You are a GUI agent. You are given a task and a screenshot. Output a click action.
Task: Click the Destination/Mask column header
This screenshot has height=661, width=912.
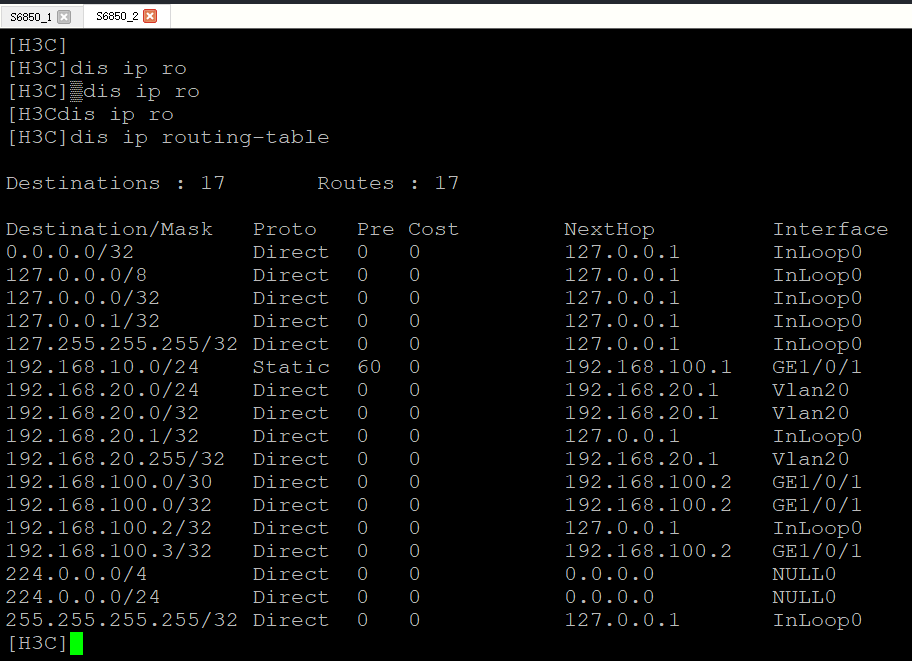109,229
